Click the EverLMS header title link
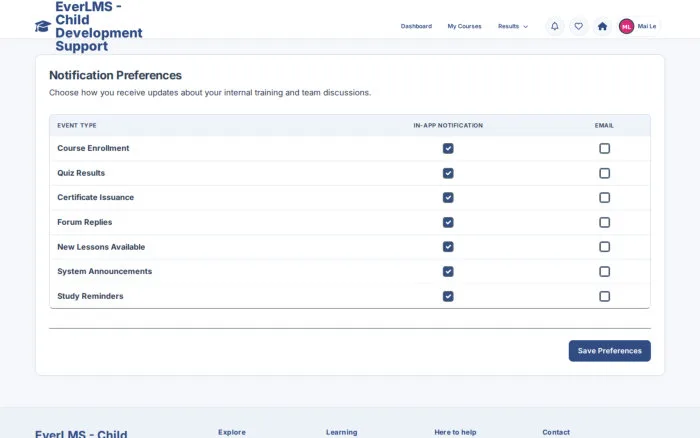Screen dimensions: 700x438 (99, 26)
